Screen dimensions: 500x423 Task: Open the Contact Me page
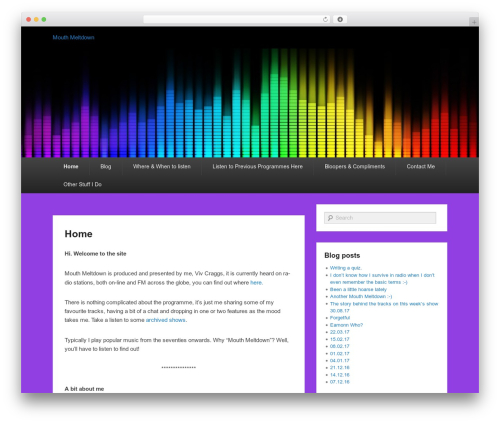(421, 166)
